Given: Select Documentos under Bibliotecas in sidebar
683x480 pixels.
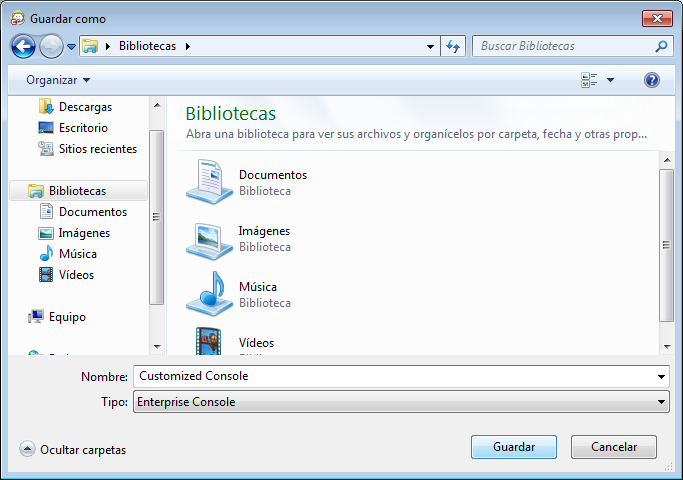Looking at the screenshot, I should [93, 212].
